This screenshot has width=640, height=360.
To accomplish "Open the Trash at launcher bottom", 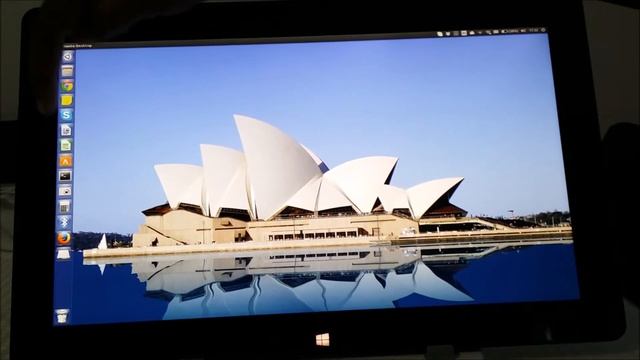I will click(x=62, y=316).
